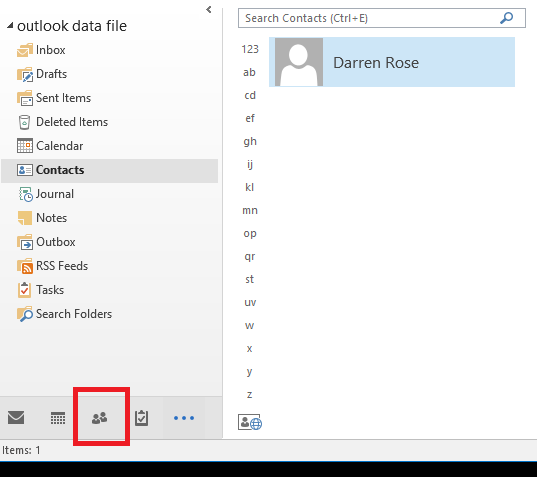Jump to the '123' index section
Viewport: 537px width, 477px height.
(250, 49)
